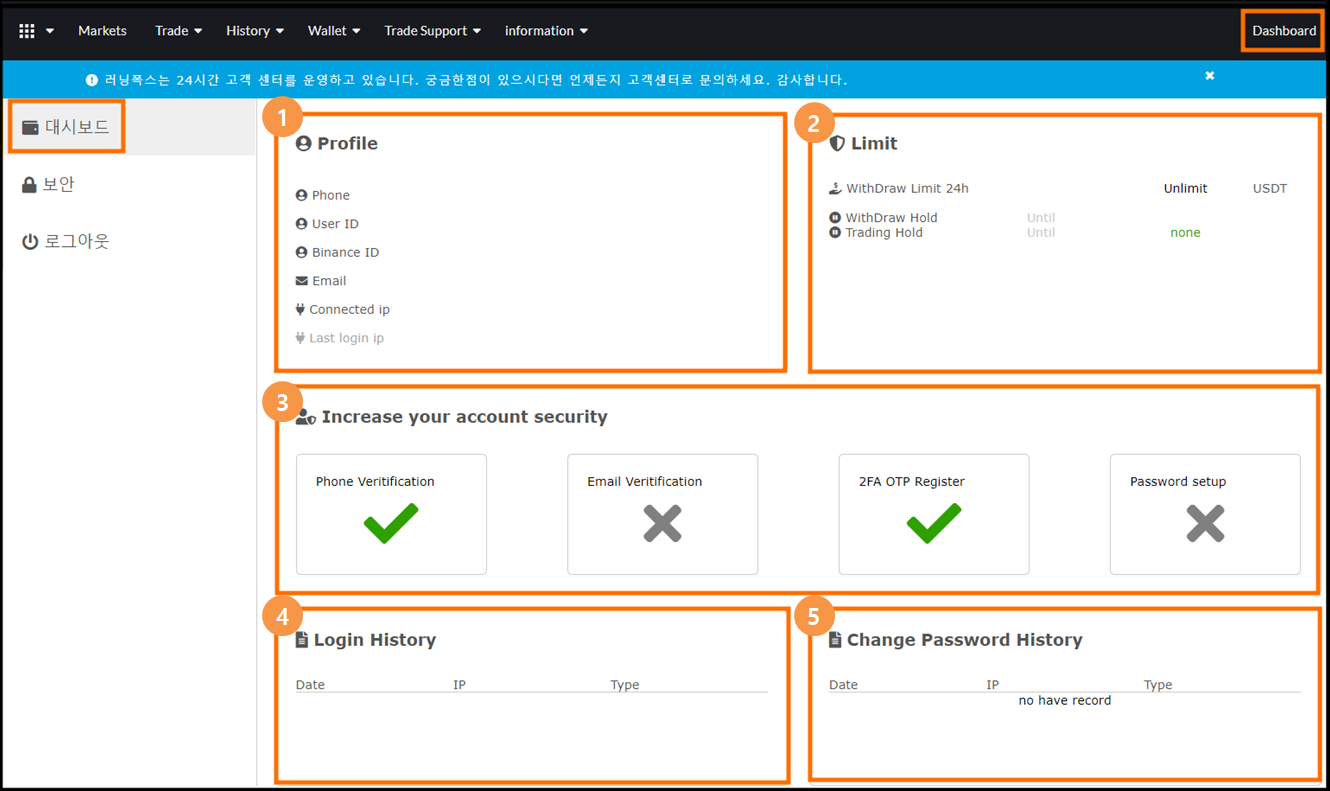1330x791 pixels.
Task: Click the Profile heading user icon
Action: coord(304,144)
